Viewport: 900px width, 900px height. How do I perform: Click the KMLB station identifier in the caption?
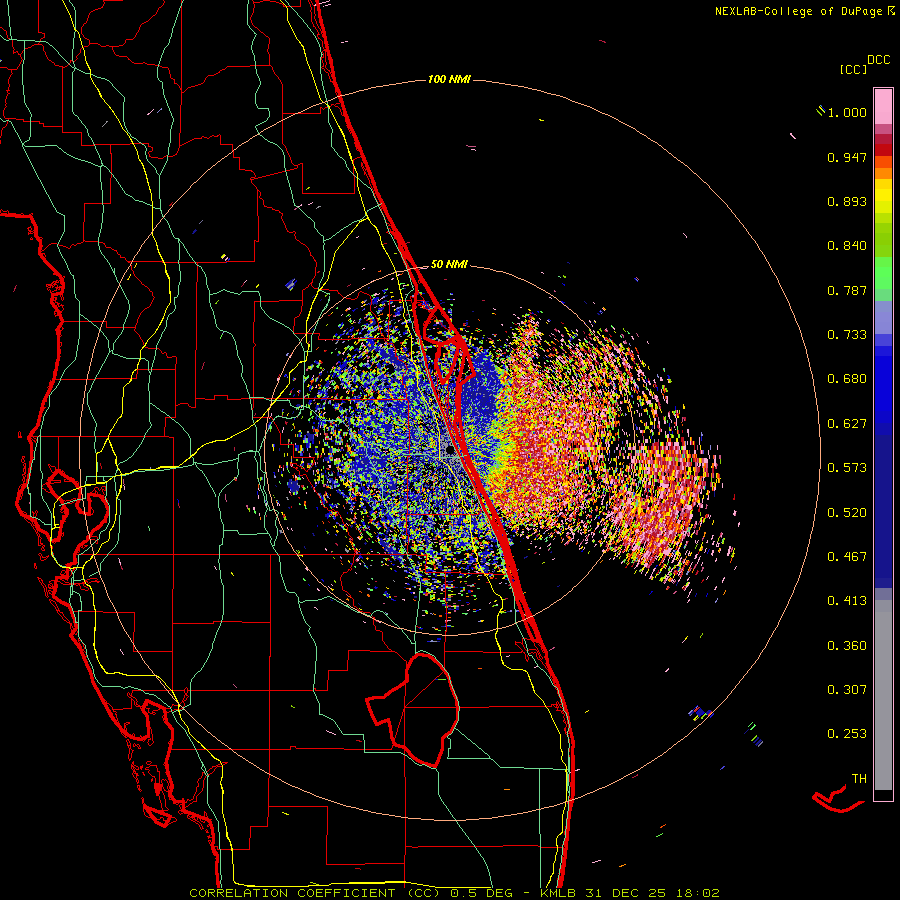[x=560, y=893]
